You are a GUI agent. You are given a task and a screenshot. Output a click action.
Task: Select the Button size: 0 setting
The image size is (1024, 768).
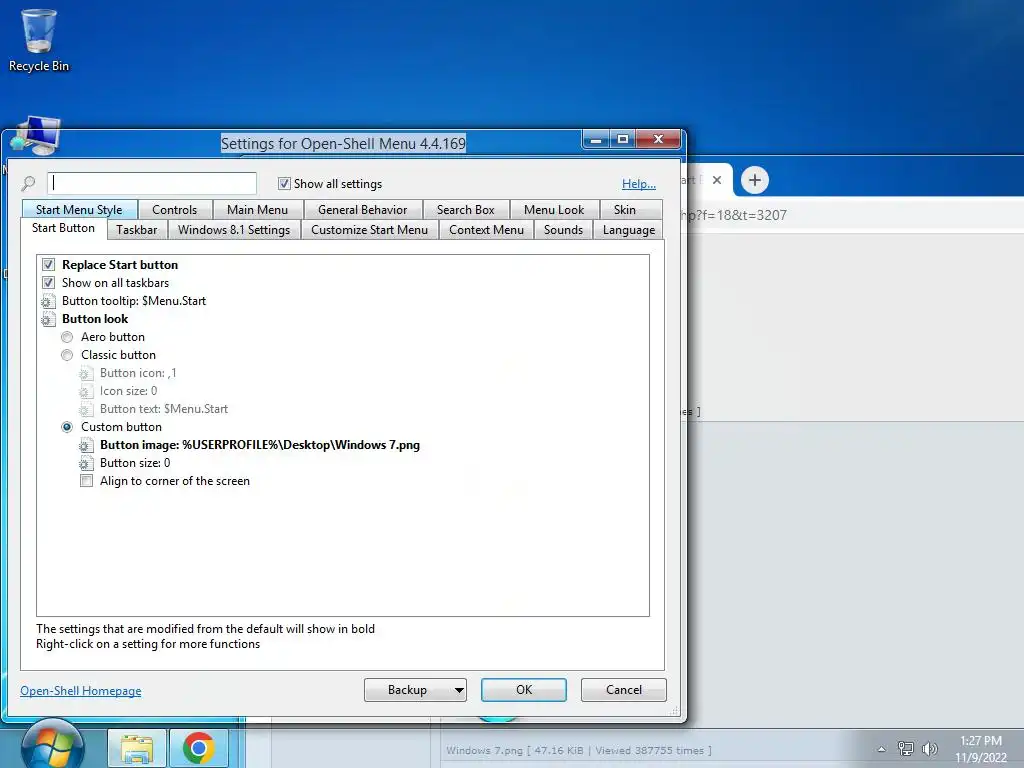[x=135, y=463]
